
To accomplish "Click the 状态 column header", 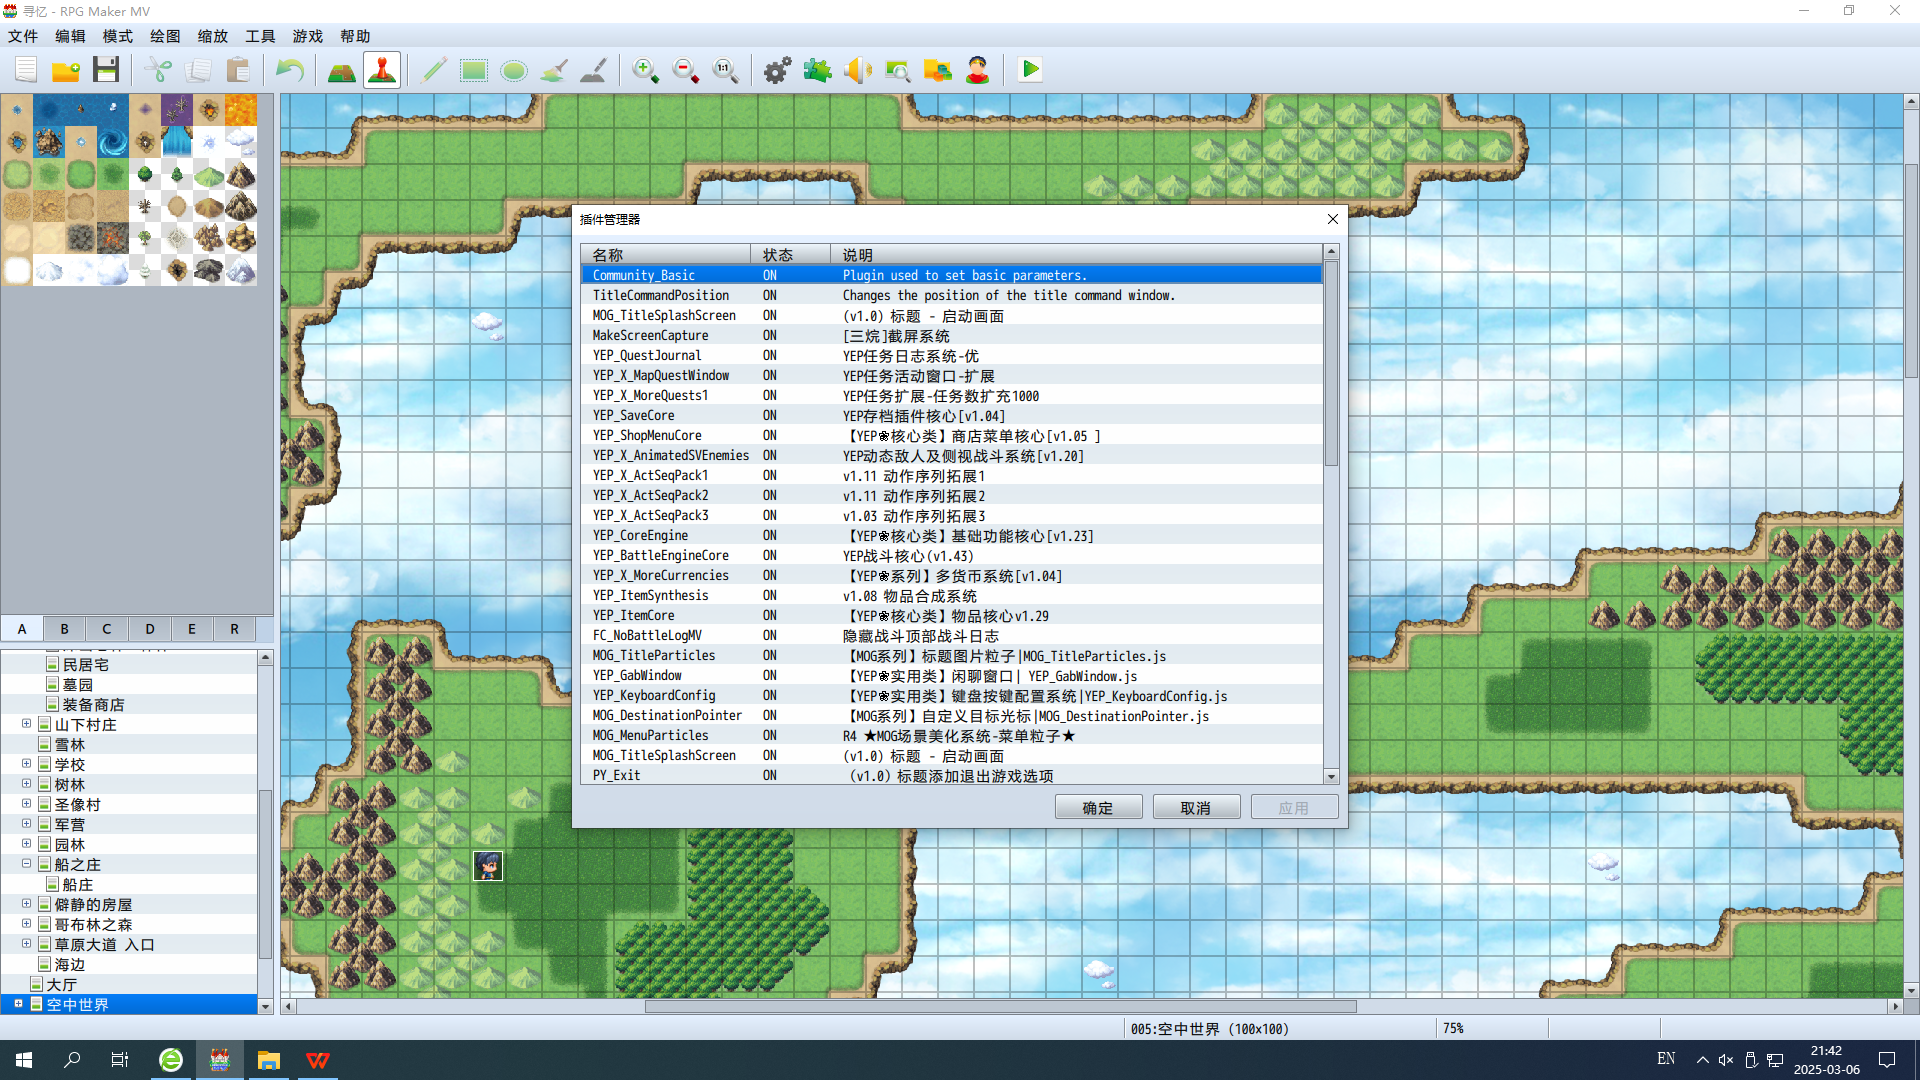I will click(x=791, y=255).
